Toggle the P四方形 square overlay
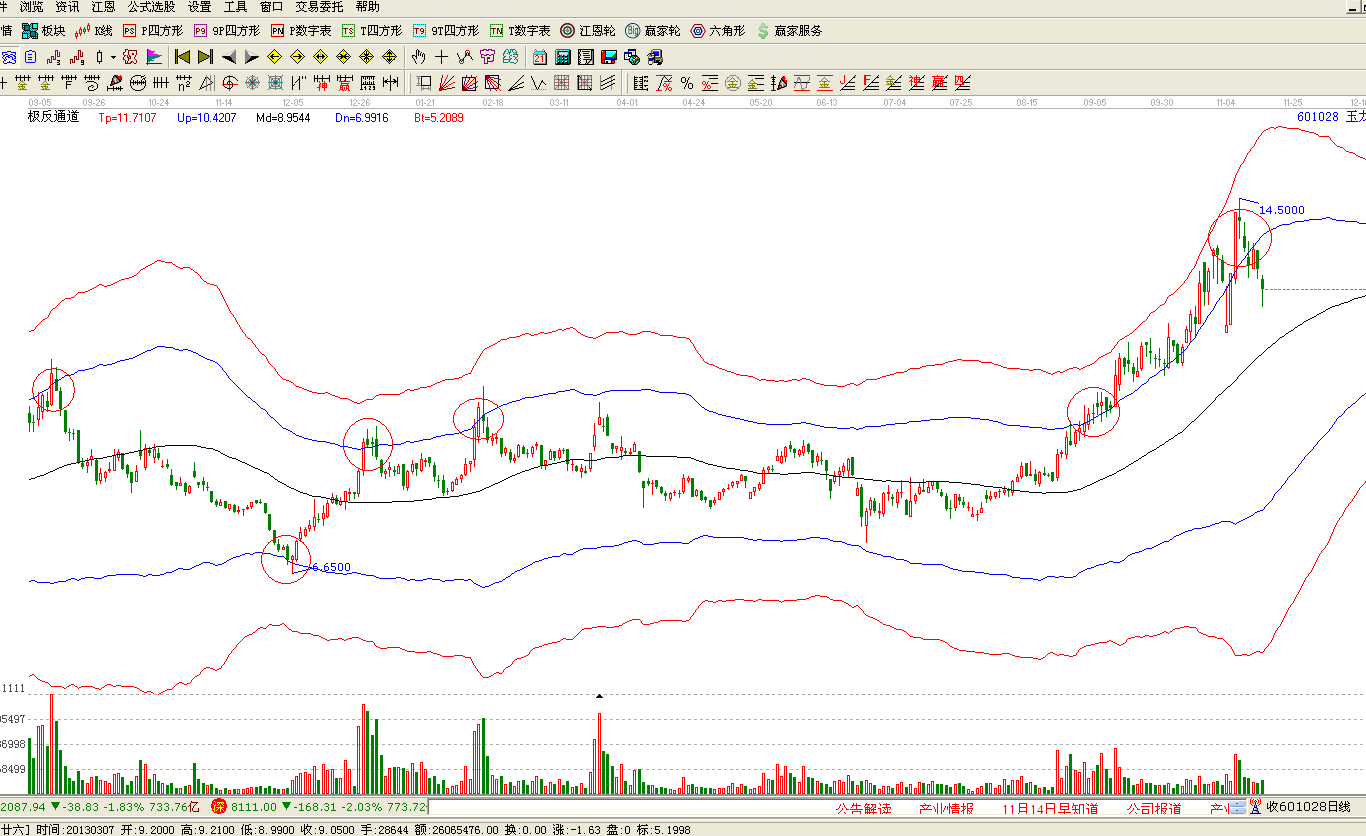 [153, 31]
